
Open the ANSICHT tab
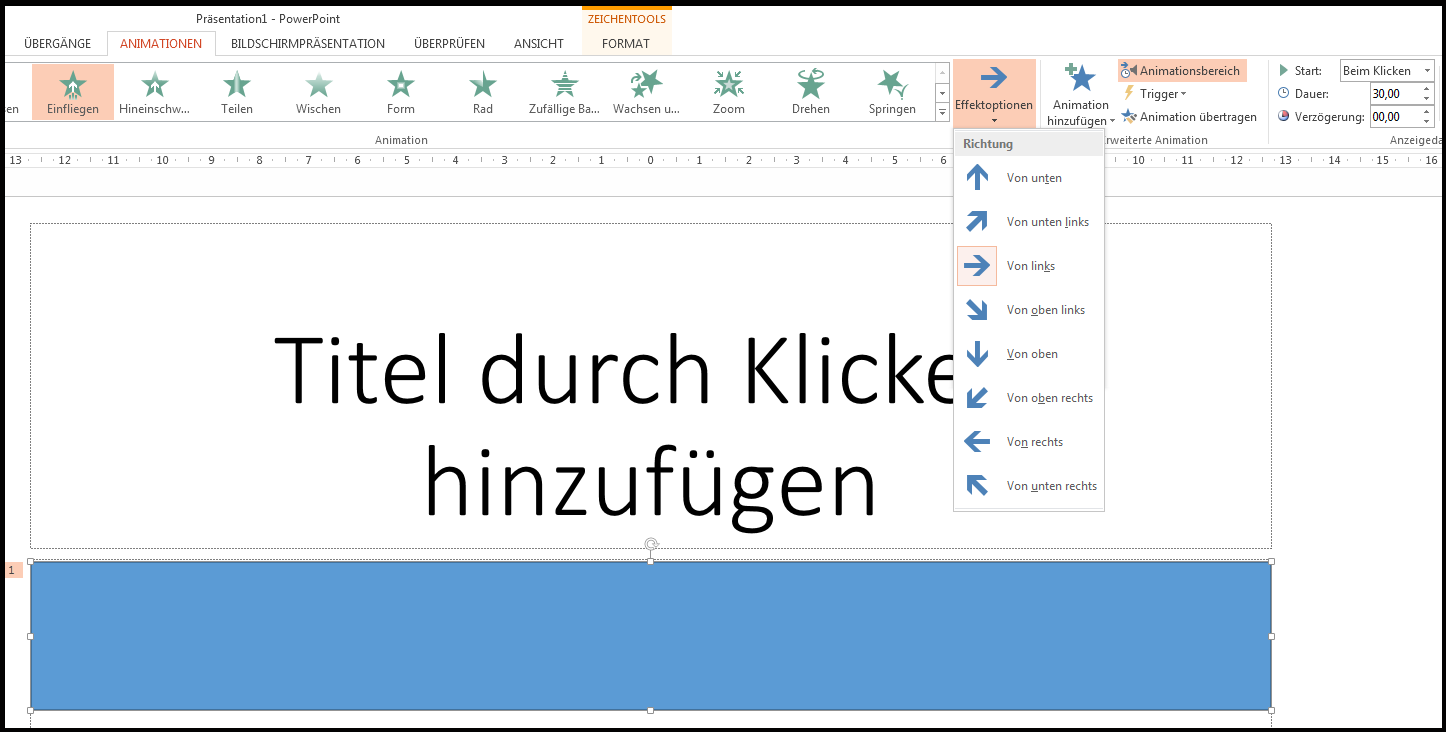coord(539,44)
